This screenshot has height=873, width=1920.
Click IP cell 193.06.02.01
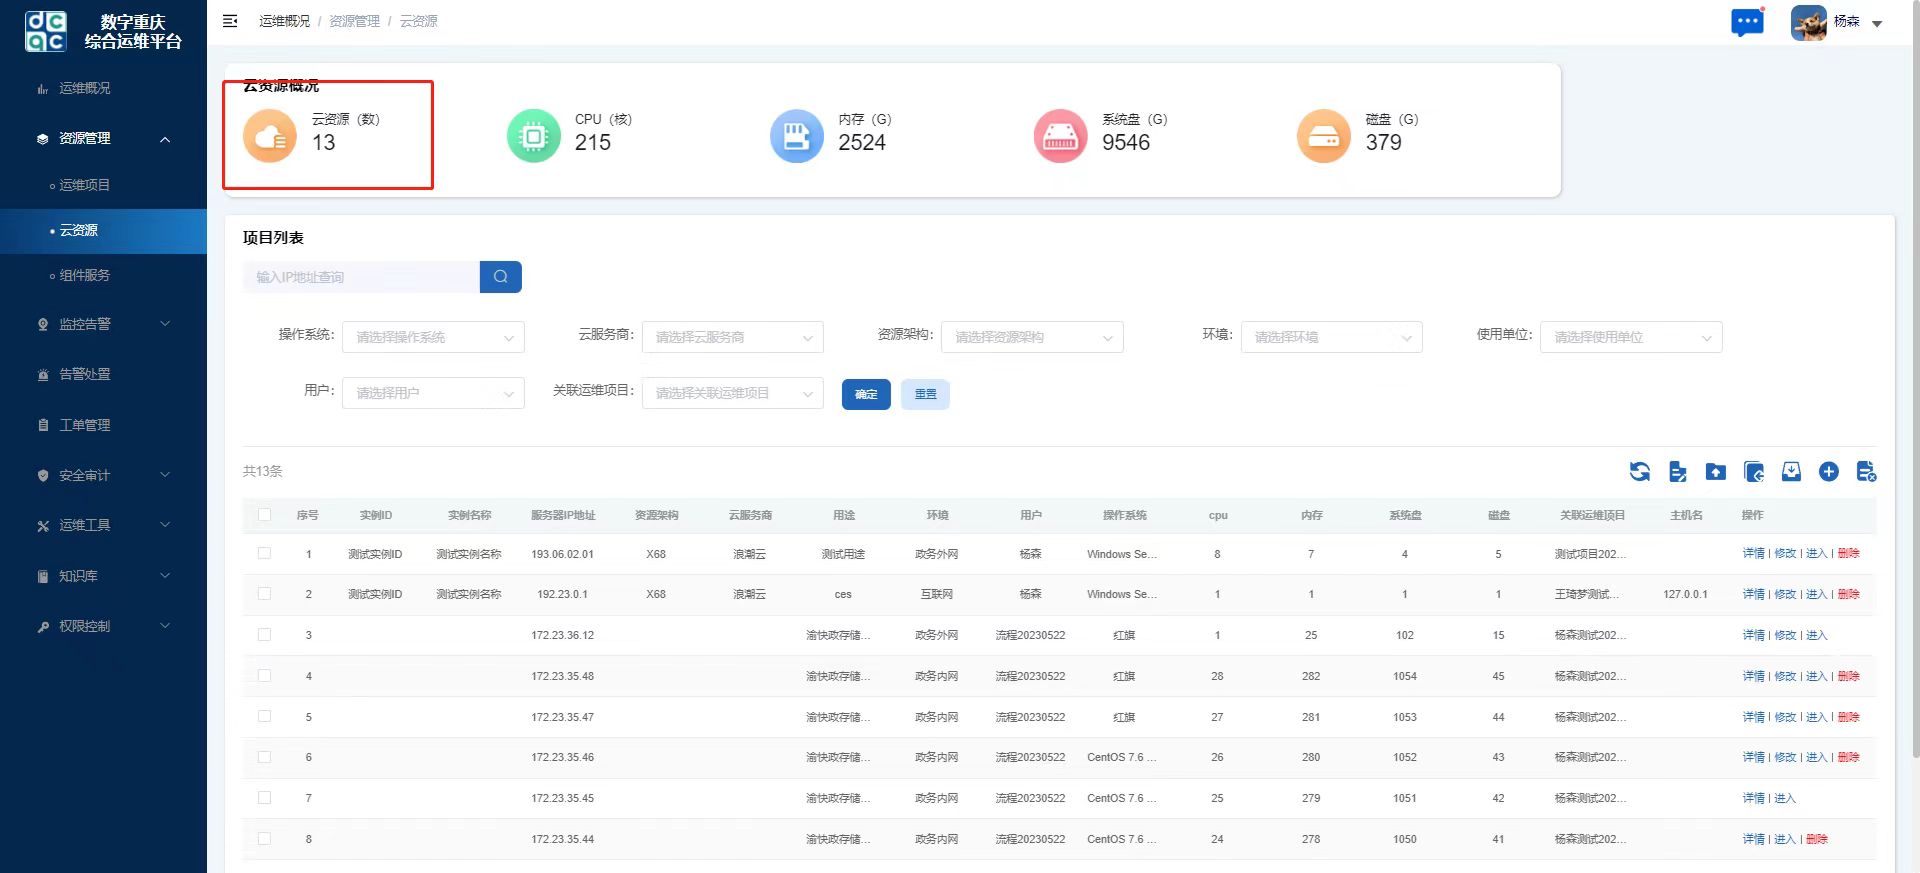[x=562, y=554]
